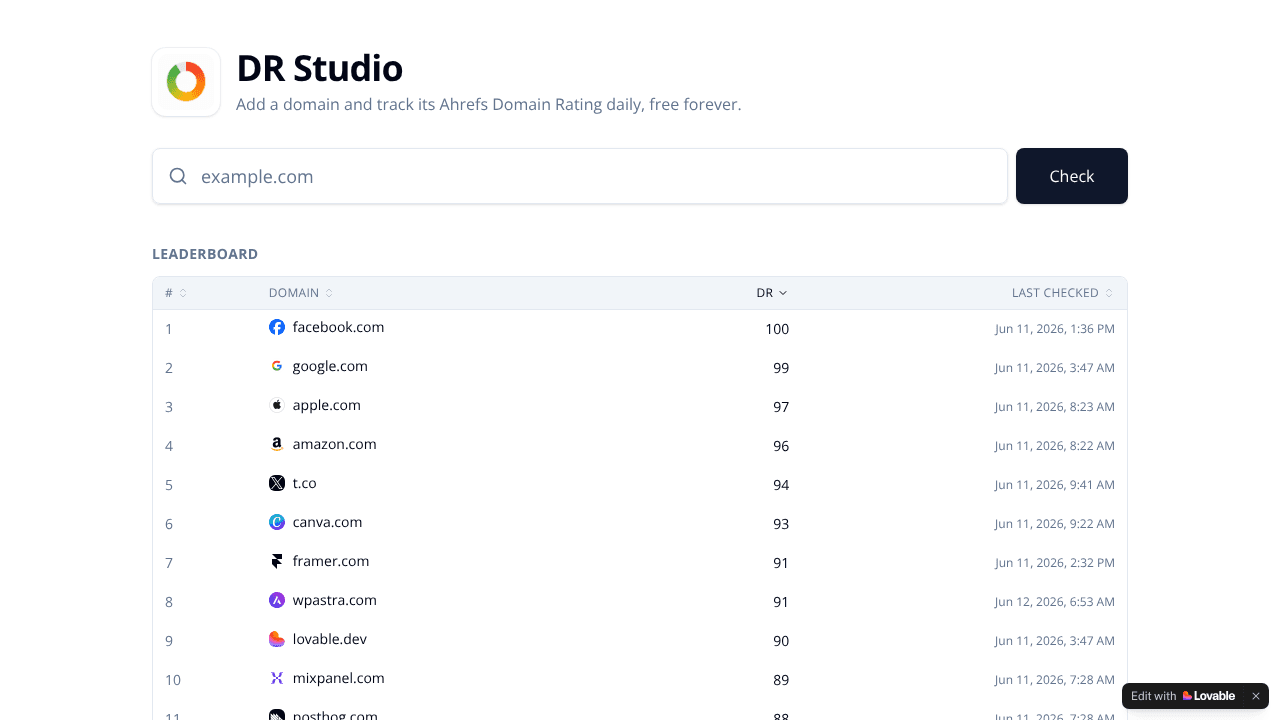Screen dimensions: 1280x720
Task: Click the wpastra.com favicon
Action: coord(277,600)
